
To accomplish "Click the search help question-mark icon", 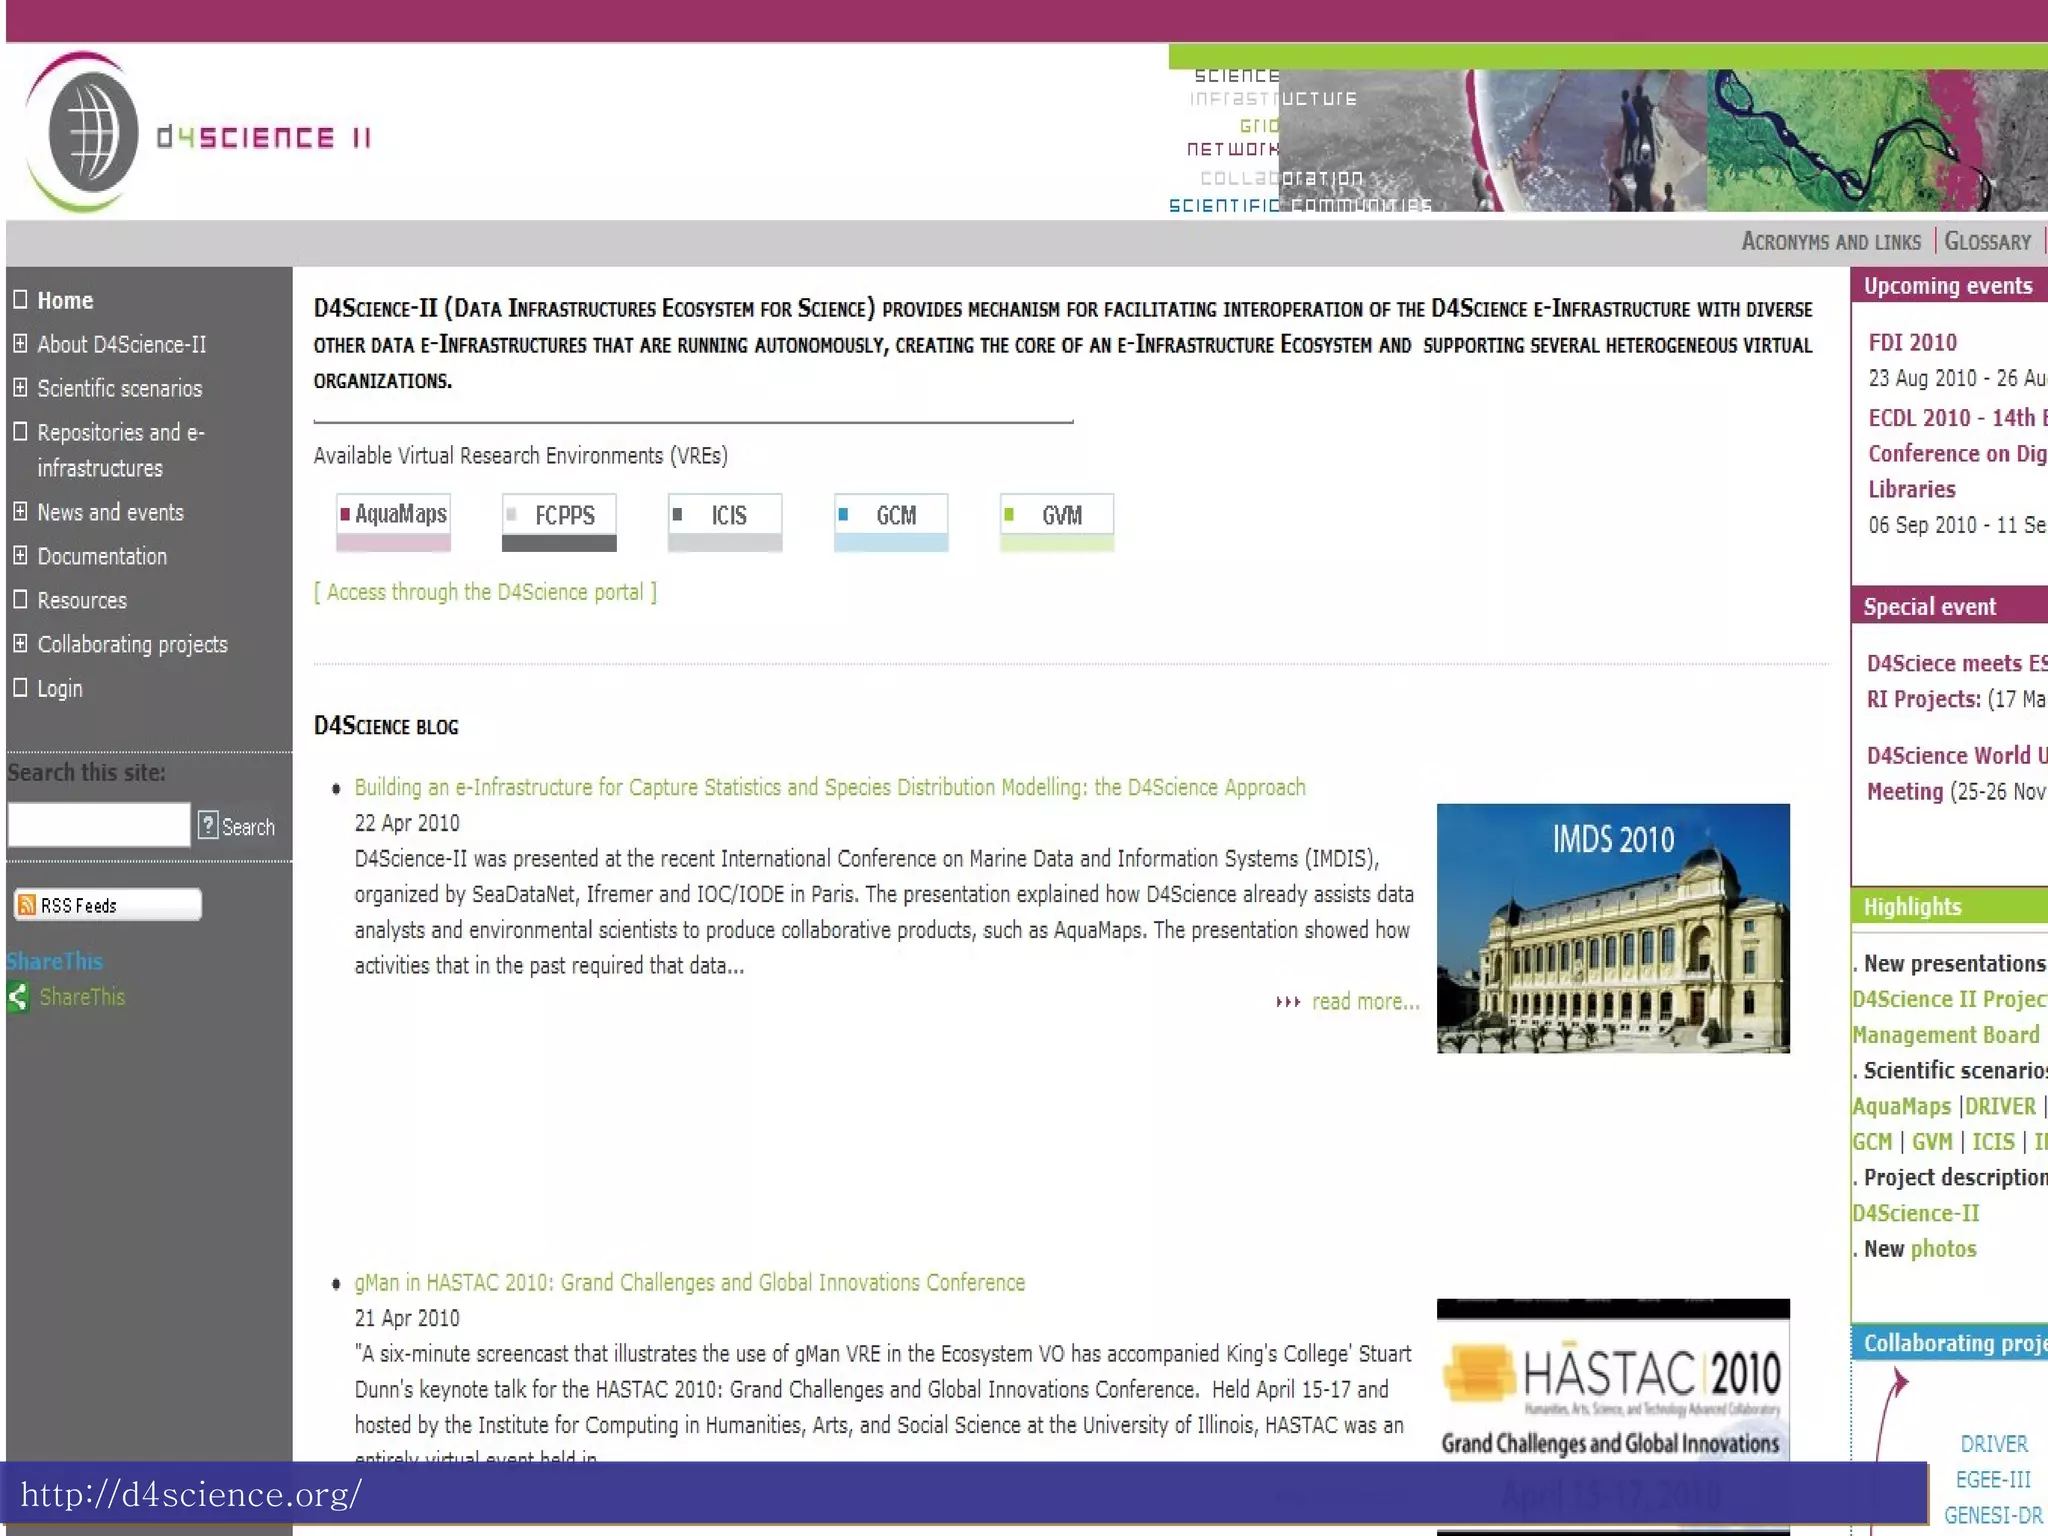I will pos(208,826).
